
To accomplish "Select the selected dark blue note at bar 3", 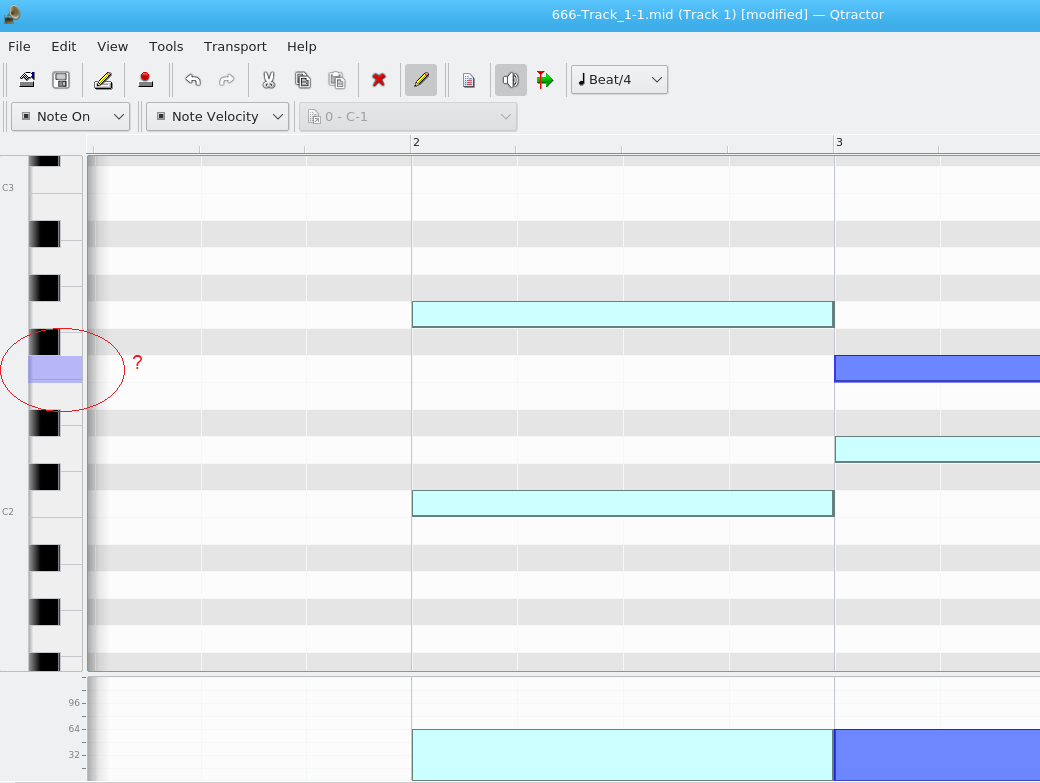I will click(x=937, y=369).
